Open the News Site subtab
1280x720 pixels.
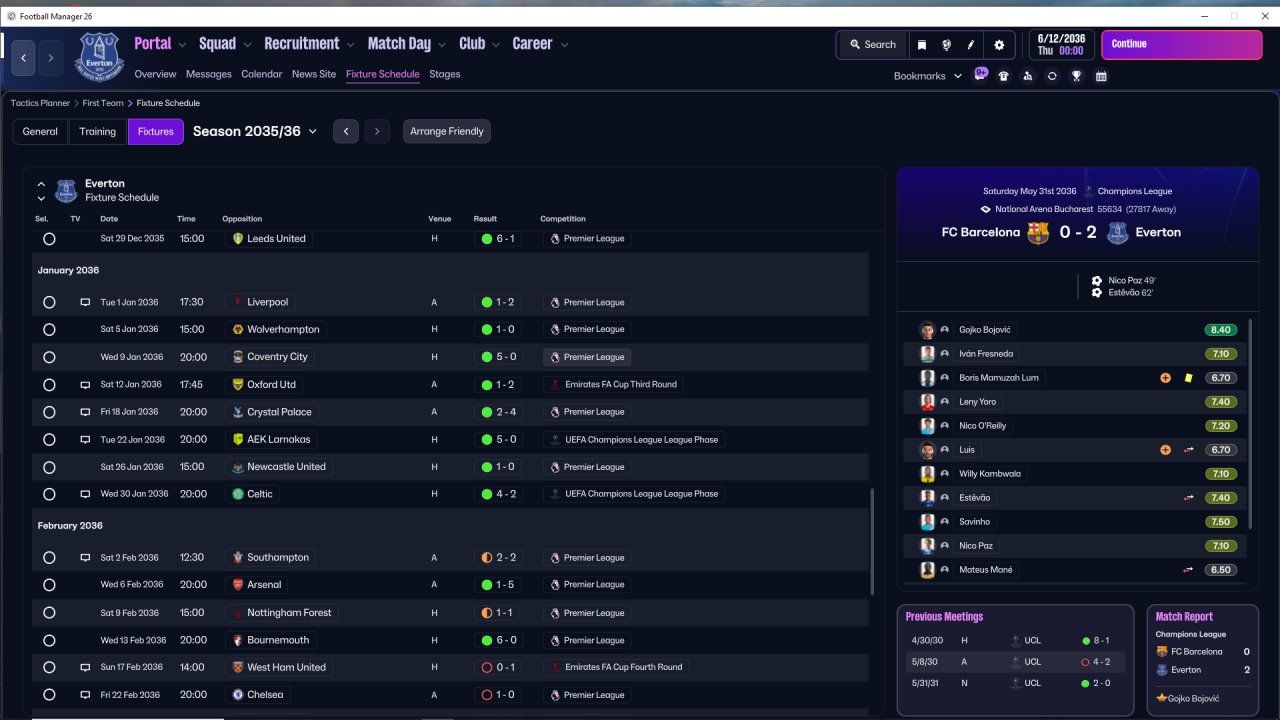314,74
